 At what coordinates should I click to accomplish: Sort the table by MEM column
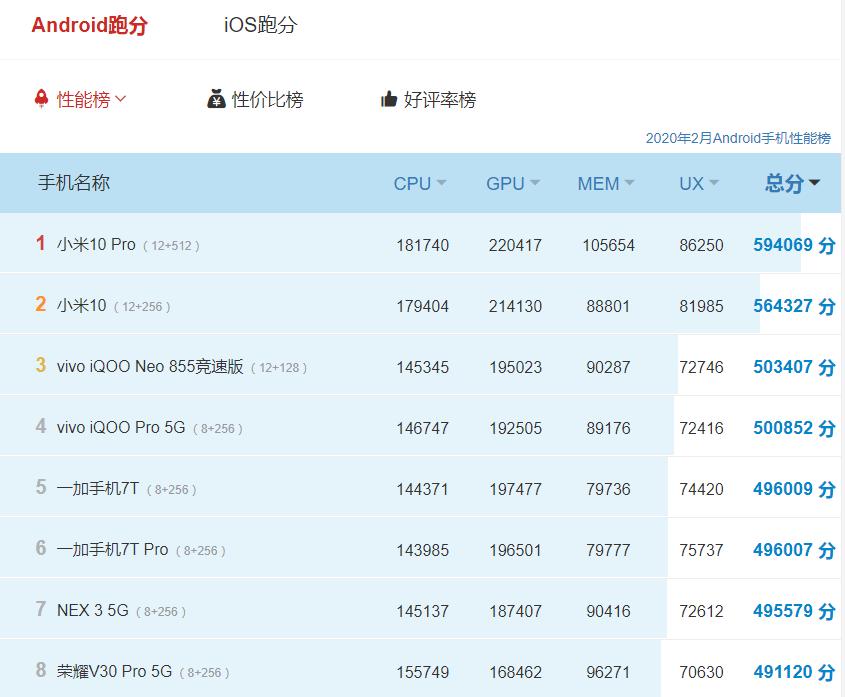(606, 184)
